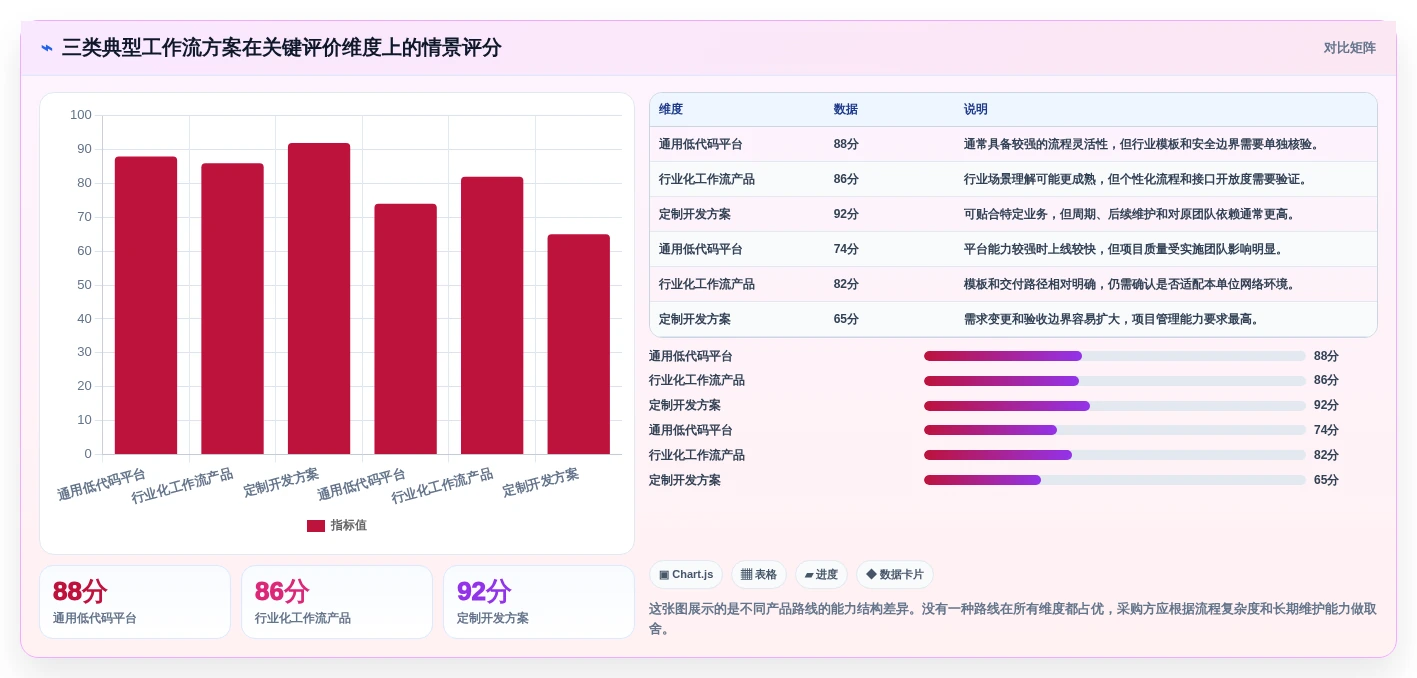
Task: Click the 86分 cell in the table
Action: click(846, 179)
